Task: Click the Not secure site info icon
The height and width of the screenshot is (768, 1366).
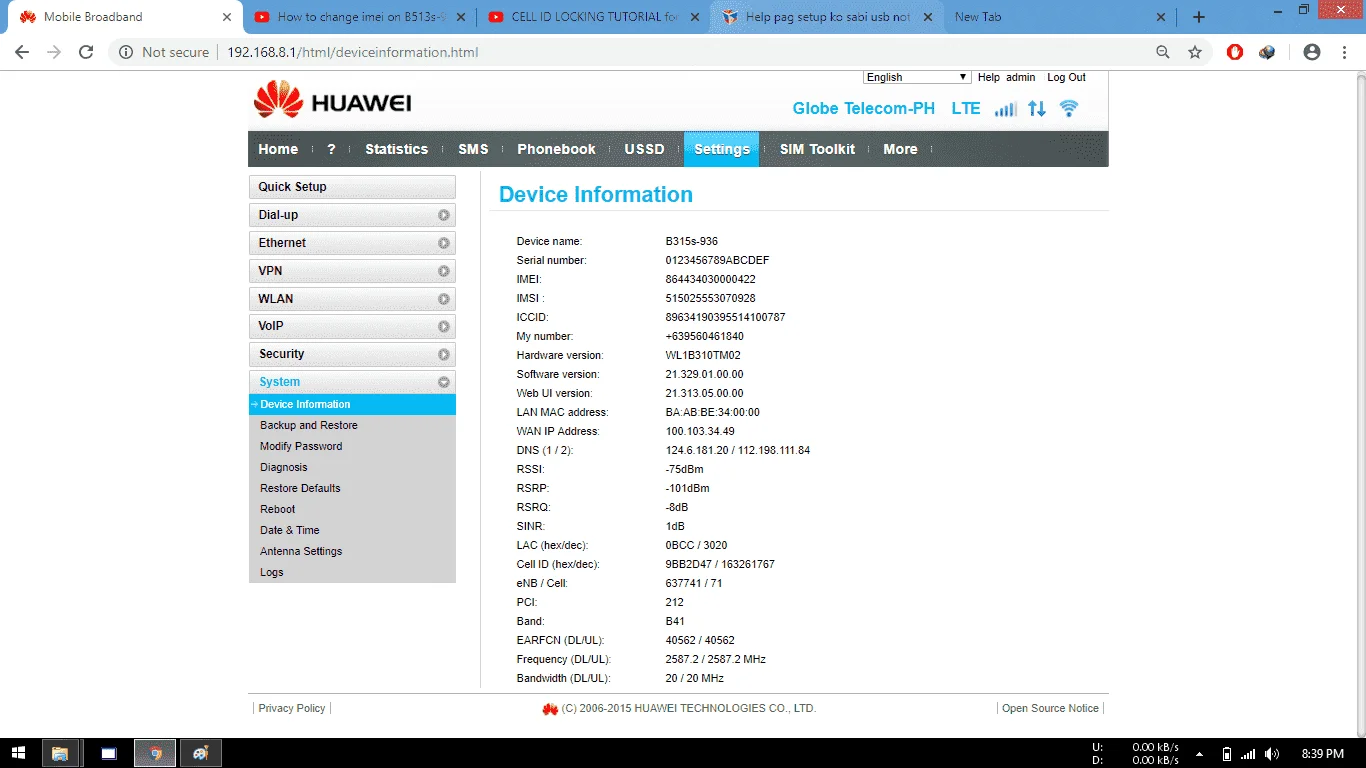Action: coord(126,52)
